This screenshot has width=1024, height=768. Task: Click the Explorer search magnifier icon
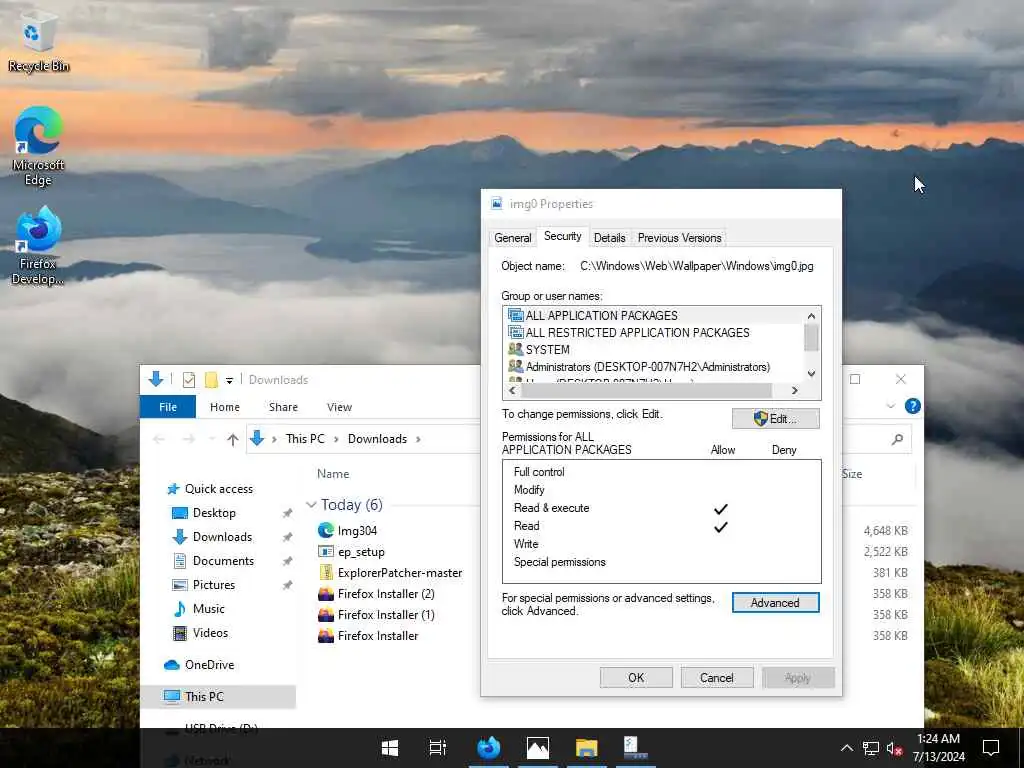(897, 439)
